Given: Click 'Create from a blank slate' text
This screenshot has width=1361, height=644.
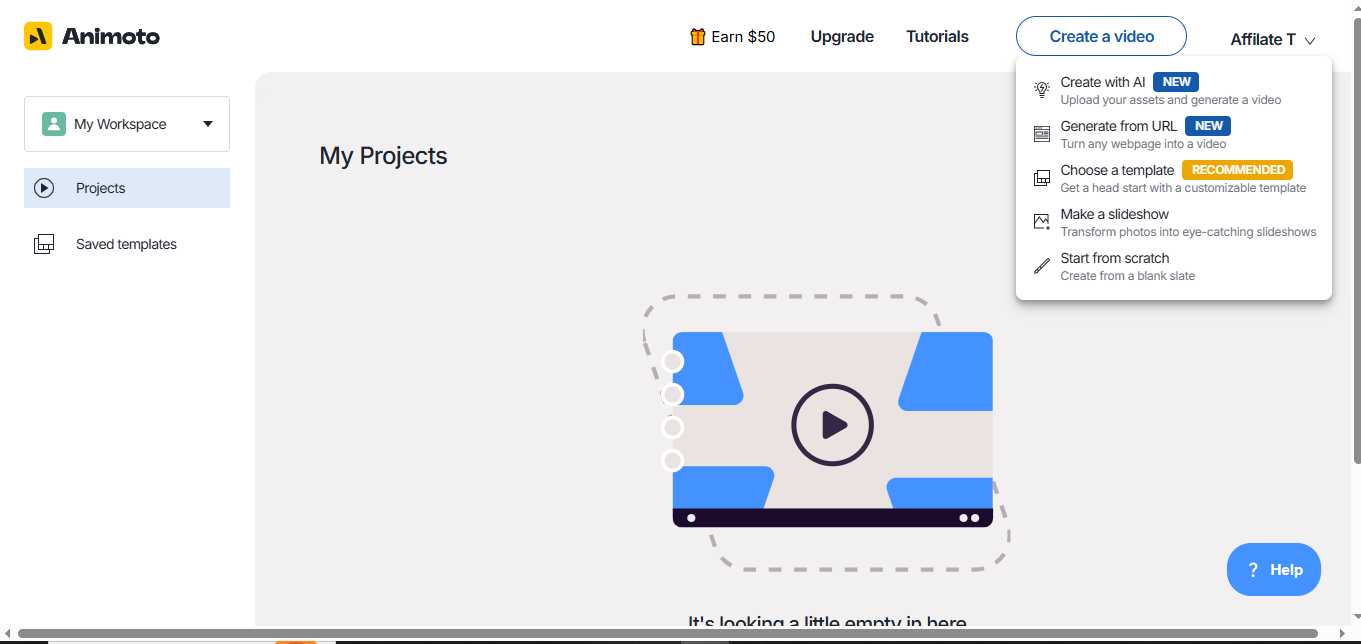Looking at the screenshot, I should 1128,276.
